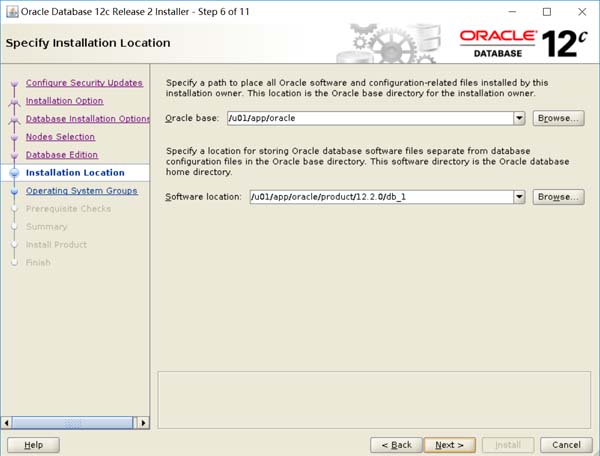The width and height of the screenshot is (600, 456).
Task: Return to the Database Edition step
Action: (x=62, y=155)
